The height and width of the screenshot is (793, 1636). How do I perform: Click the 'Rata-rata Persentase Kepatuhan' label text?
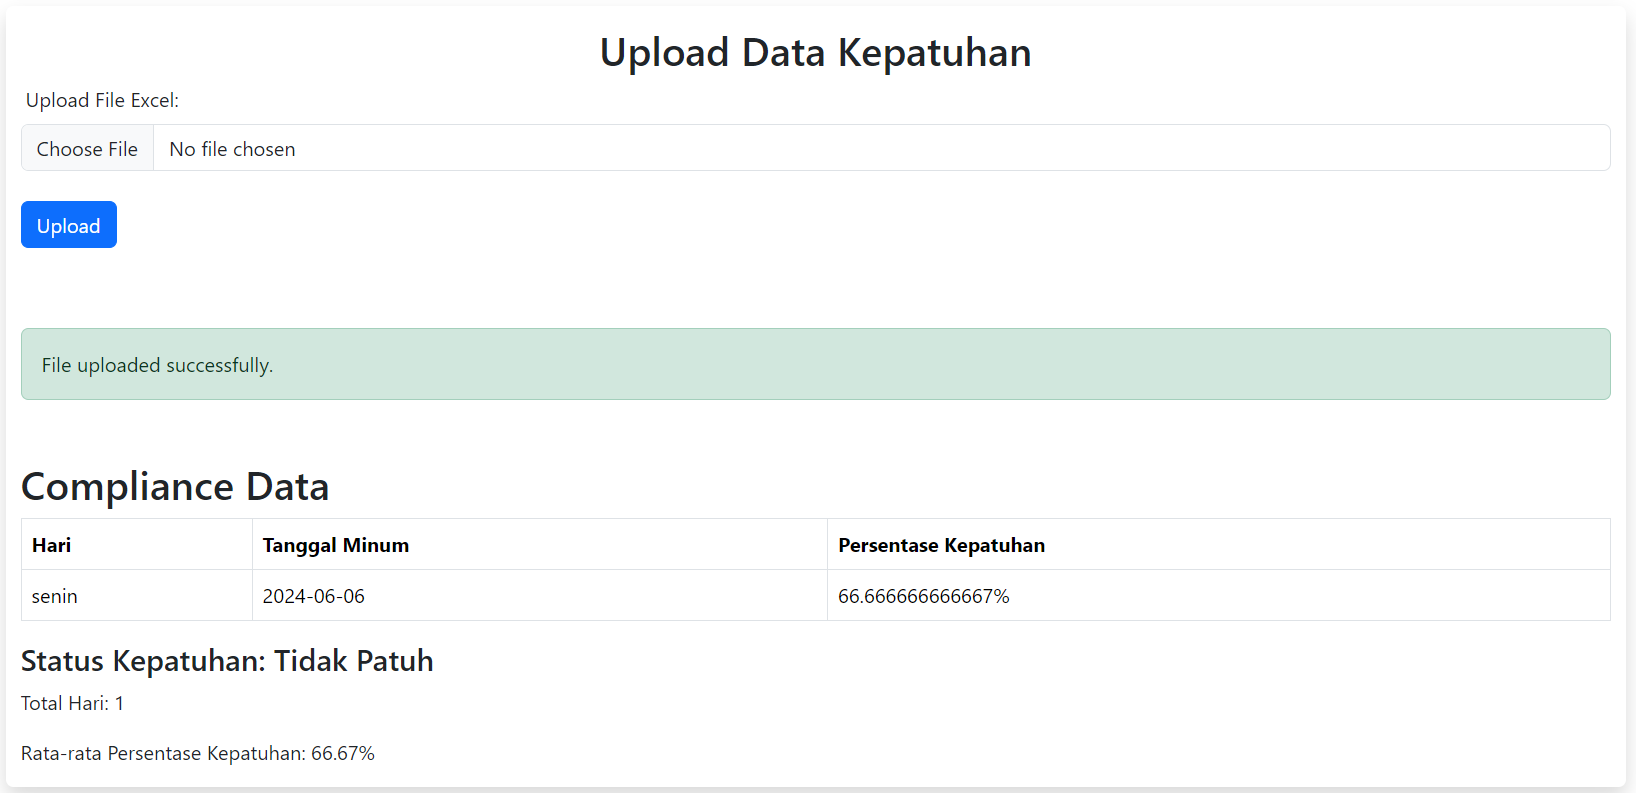[162, 753]
